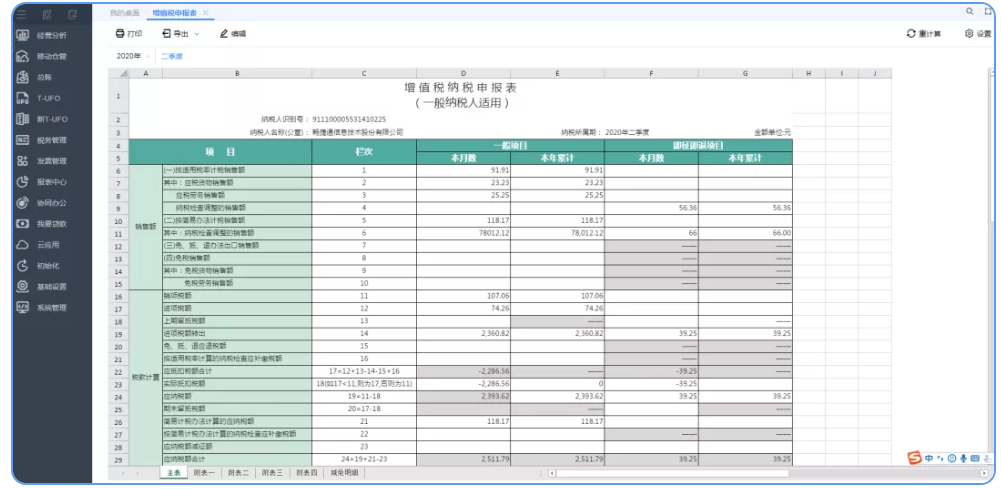Switch to the 附表三 sheet tab
This screenshot has width=1001, height=489.
(272, 473)
